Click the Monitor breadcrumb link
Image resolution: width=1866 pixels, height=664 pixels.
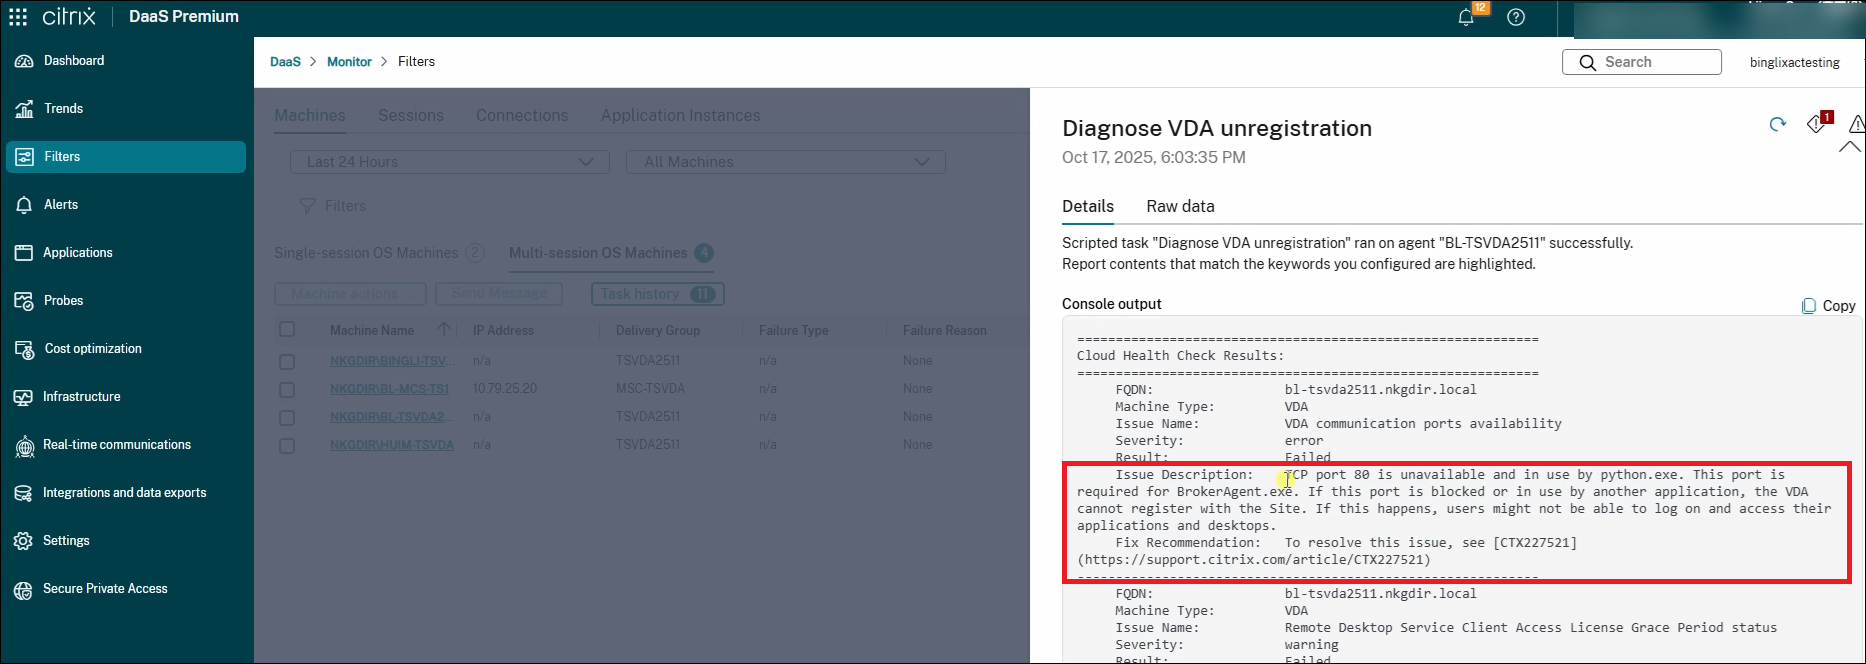click(x=349, y=62)
